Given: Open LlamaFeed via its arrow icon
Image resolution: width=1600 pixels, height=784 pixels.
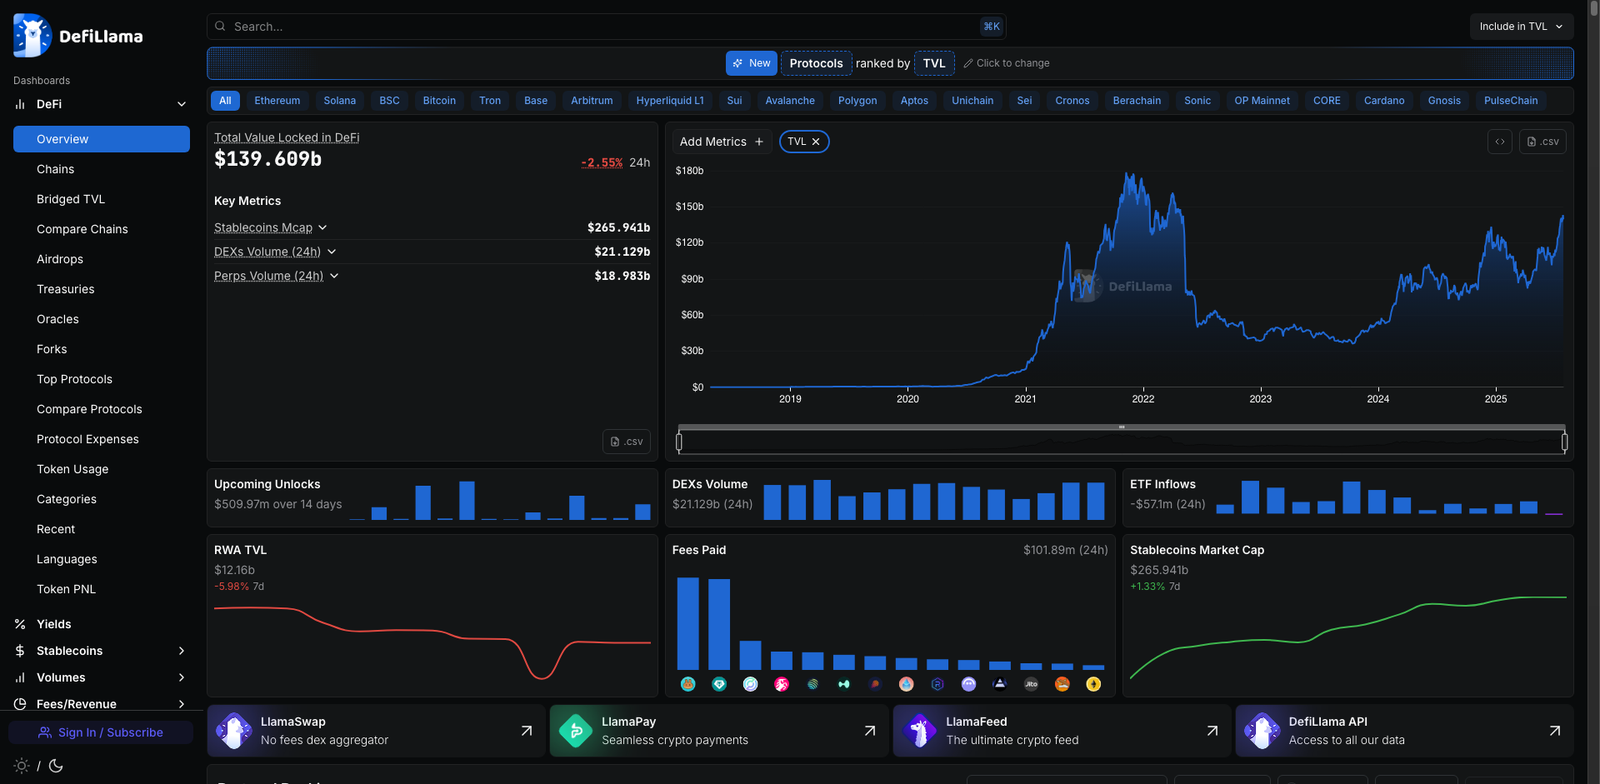Looking at the screenshot, I should tap(1212, 731).
